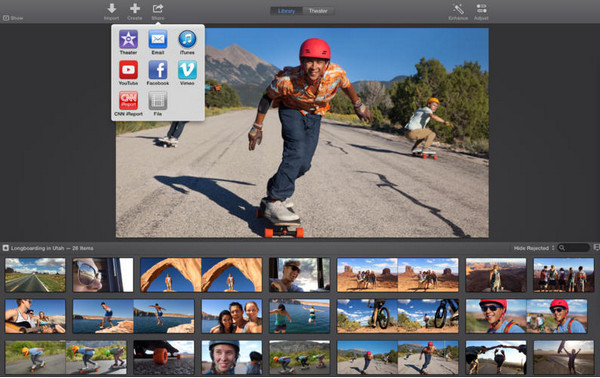Image resolution: width=600 pixels, height=378 pixels.
Task: Share the movie to iTunes
Action: (187, 39)
